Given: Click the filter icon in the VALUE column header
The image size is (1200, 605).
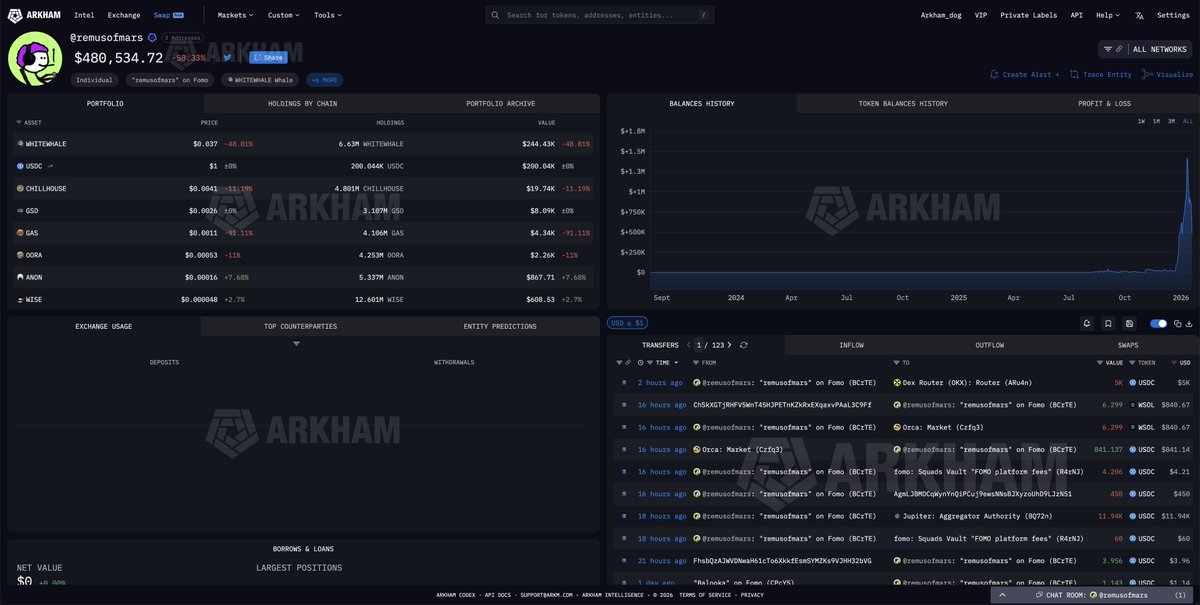Looking at the screenshot, I should [x=1099, y=362].
